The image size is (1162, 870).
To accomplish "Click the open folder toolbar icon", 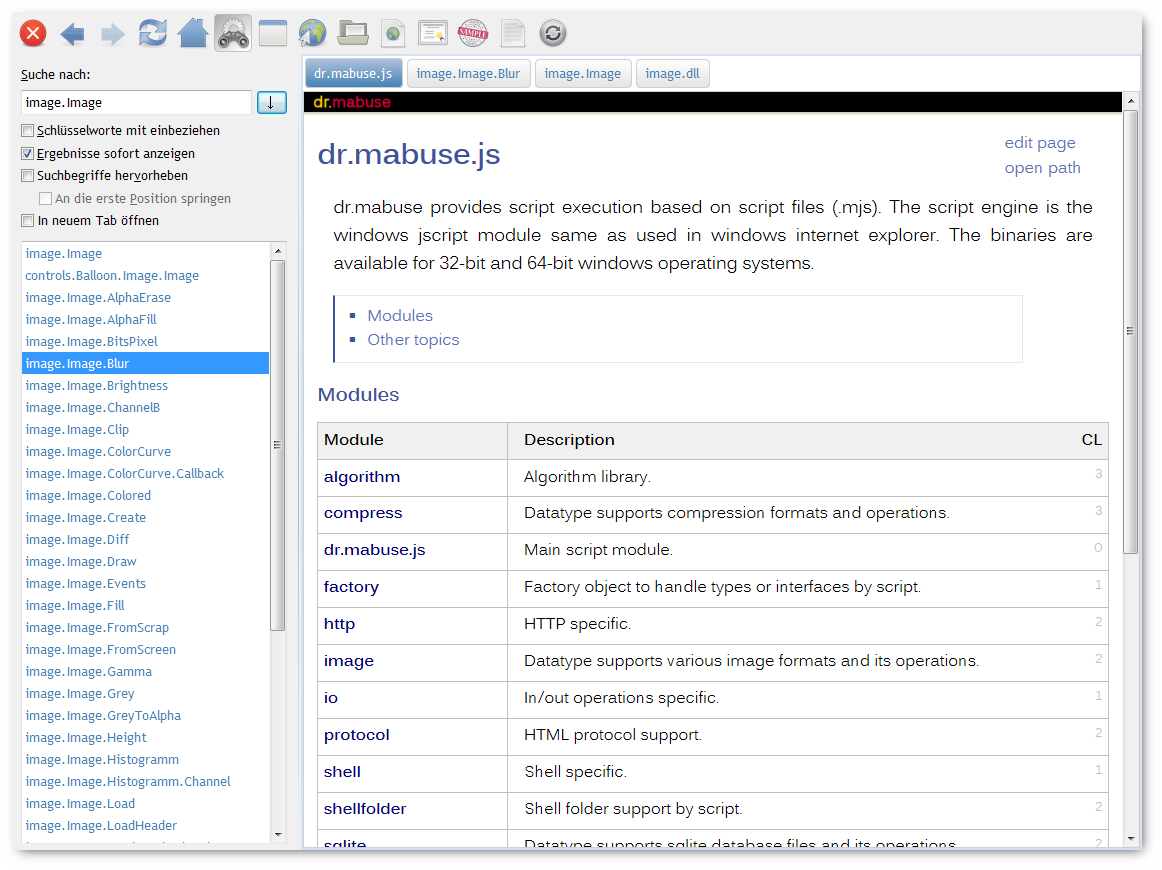I will pyautogui.click(x=353, y=34).
